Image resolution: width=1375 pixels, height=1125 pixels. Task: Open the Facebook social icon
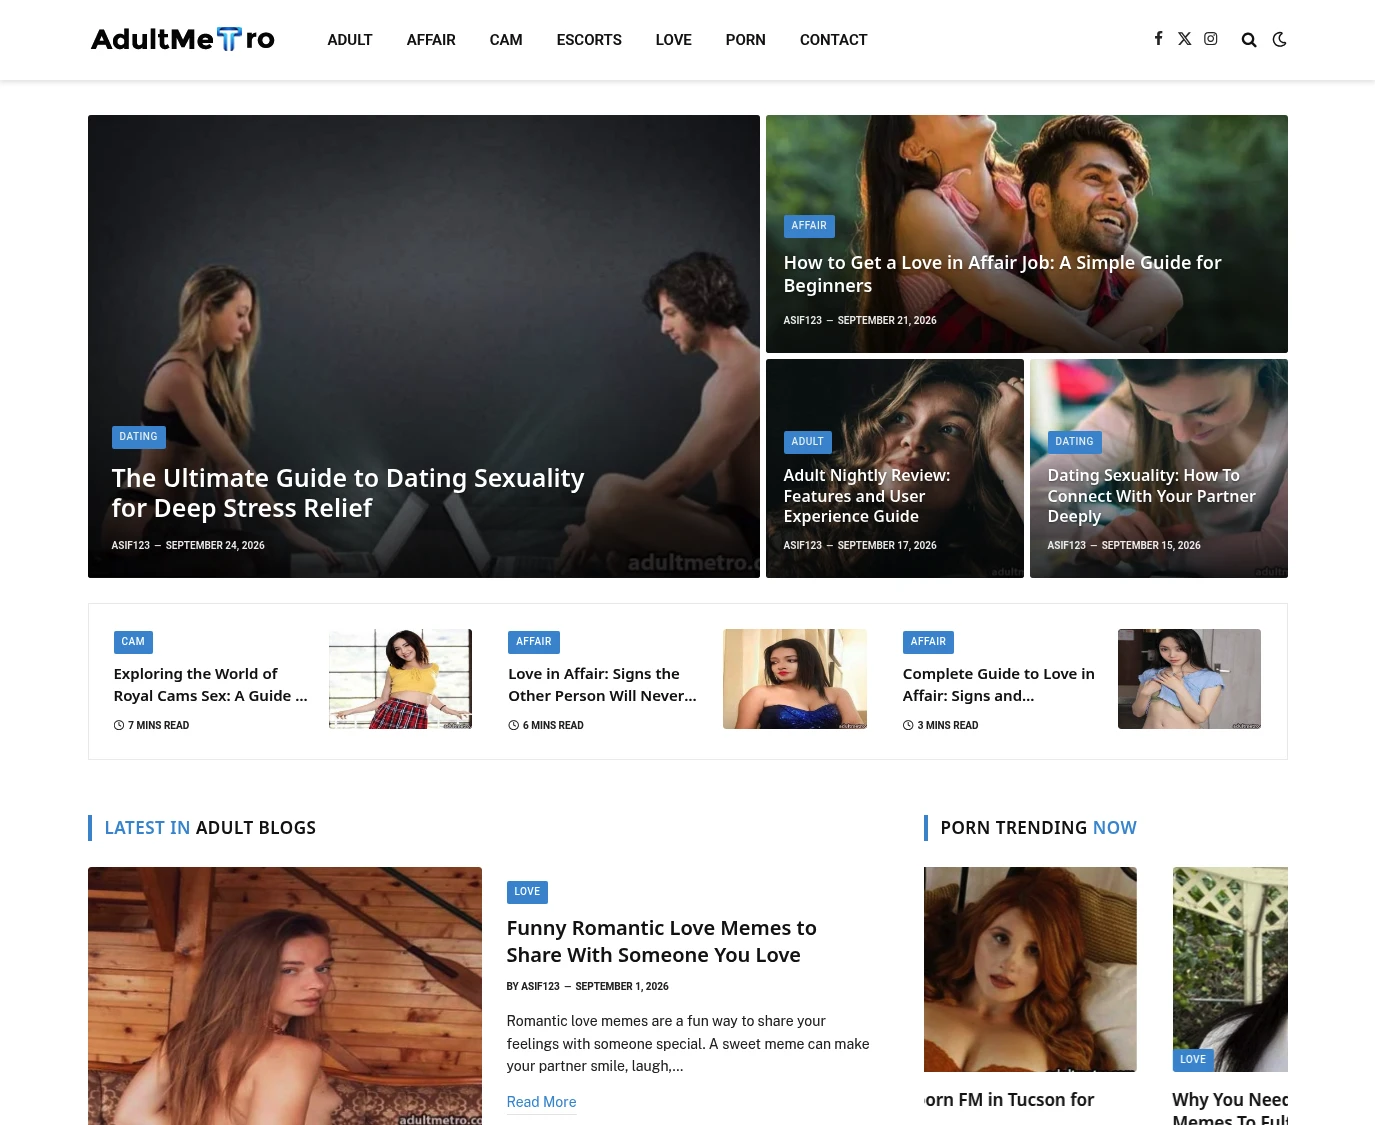point(1158,39)
